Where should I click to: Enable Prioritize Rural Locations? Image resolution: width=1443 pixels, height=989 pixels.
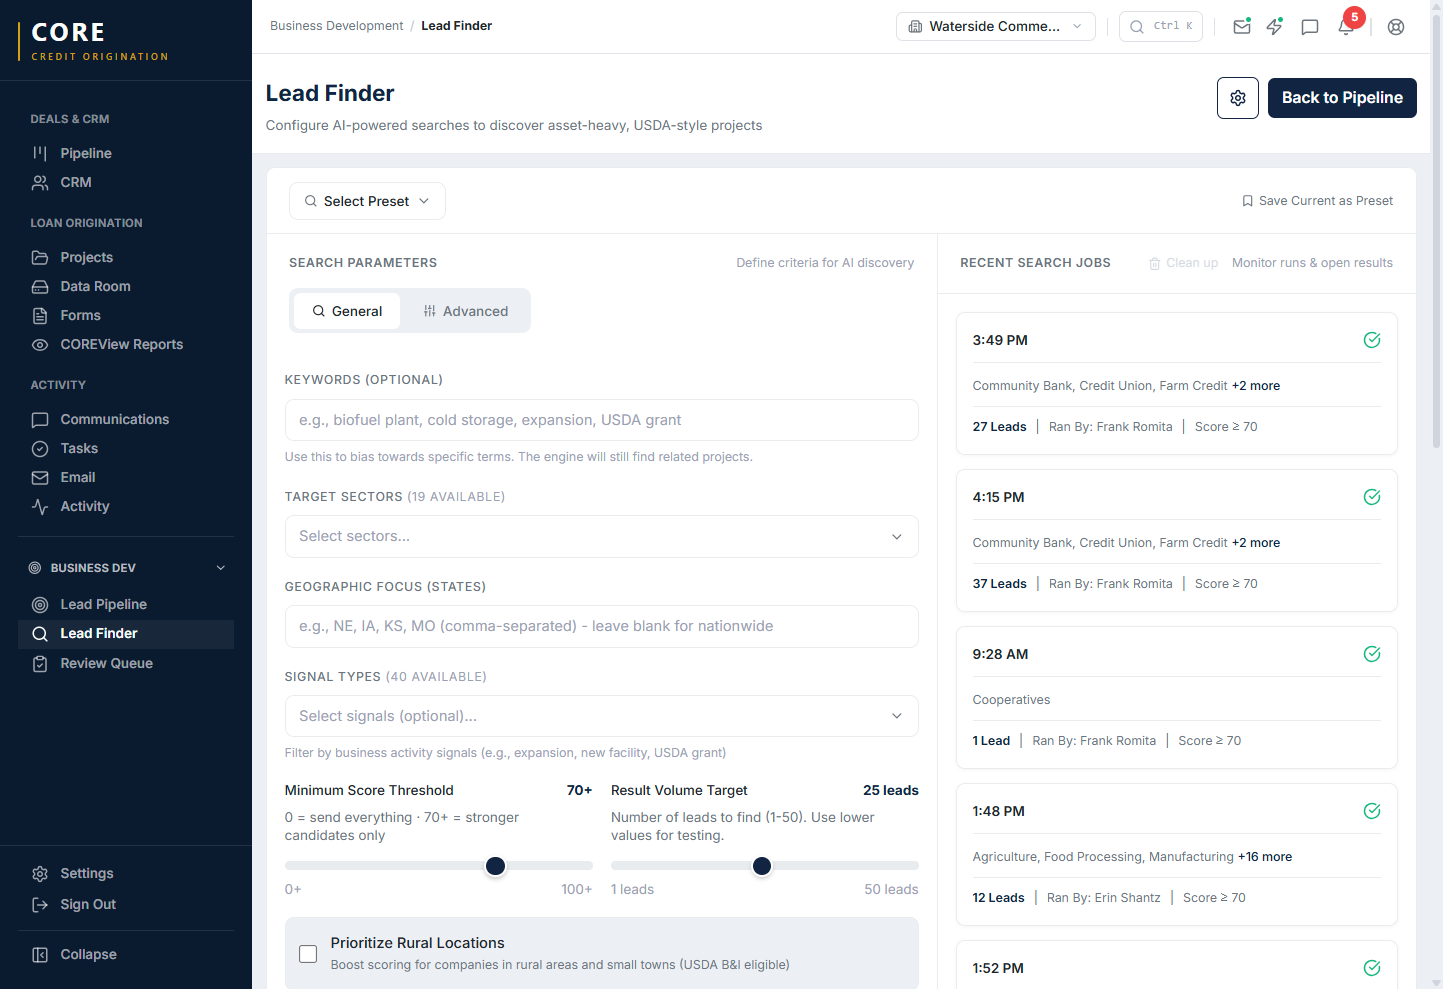click(x=308, y=954)
